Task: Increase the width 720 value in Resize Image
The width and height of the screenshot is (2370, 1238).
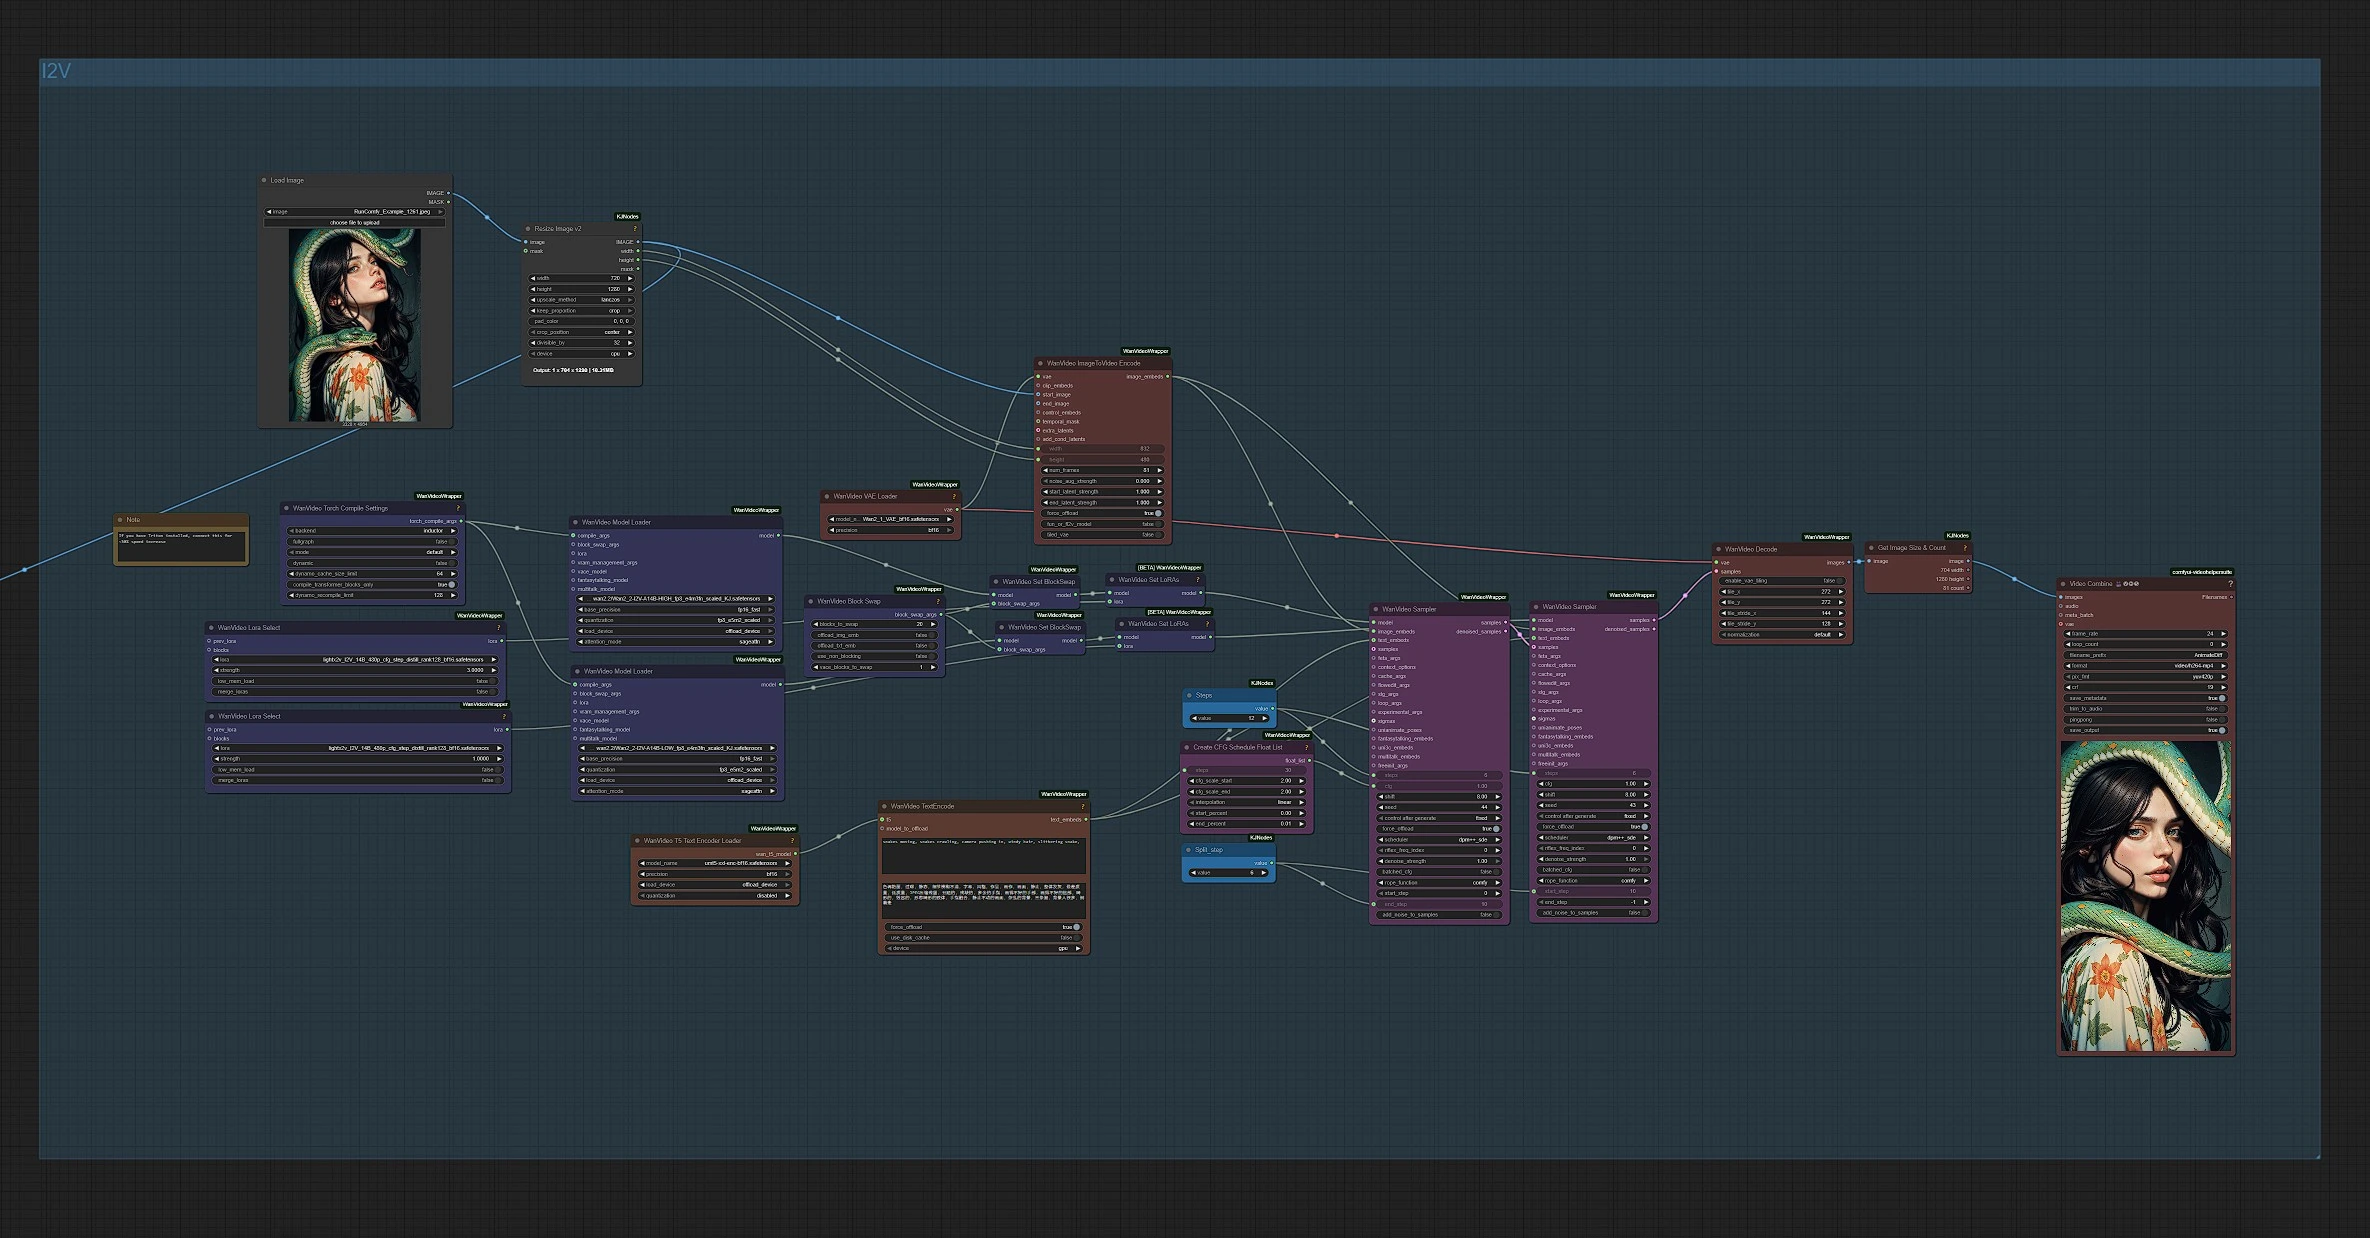Action: [630, 279]
